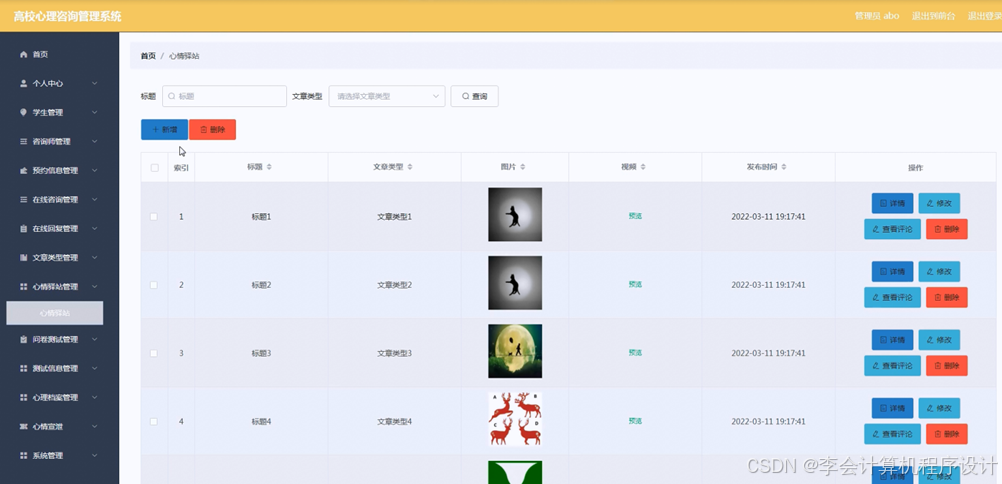Tick the select-all checkbox in table header

[154, 168]
